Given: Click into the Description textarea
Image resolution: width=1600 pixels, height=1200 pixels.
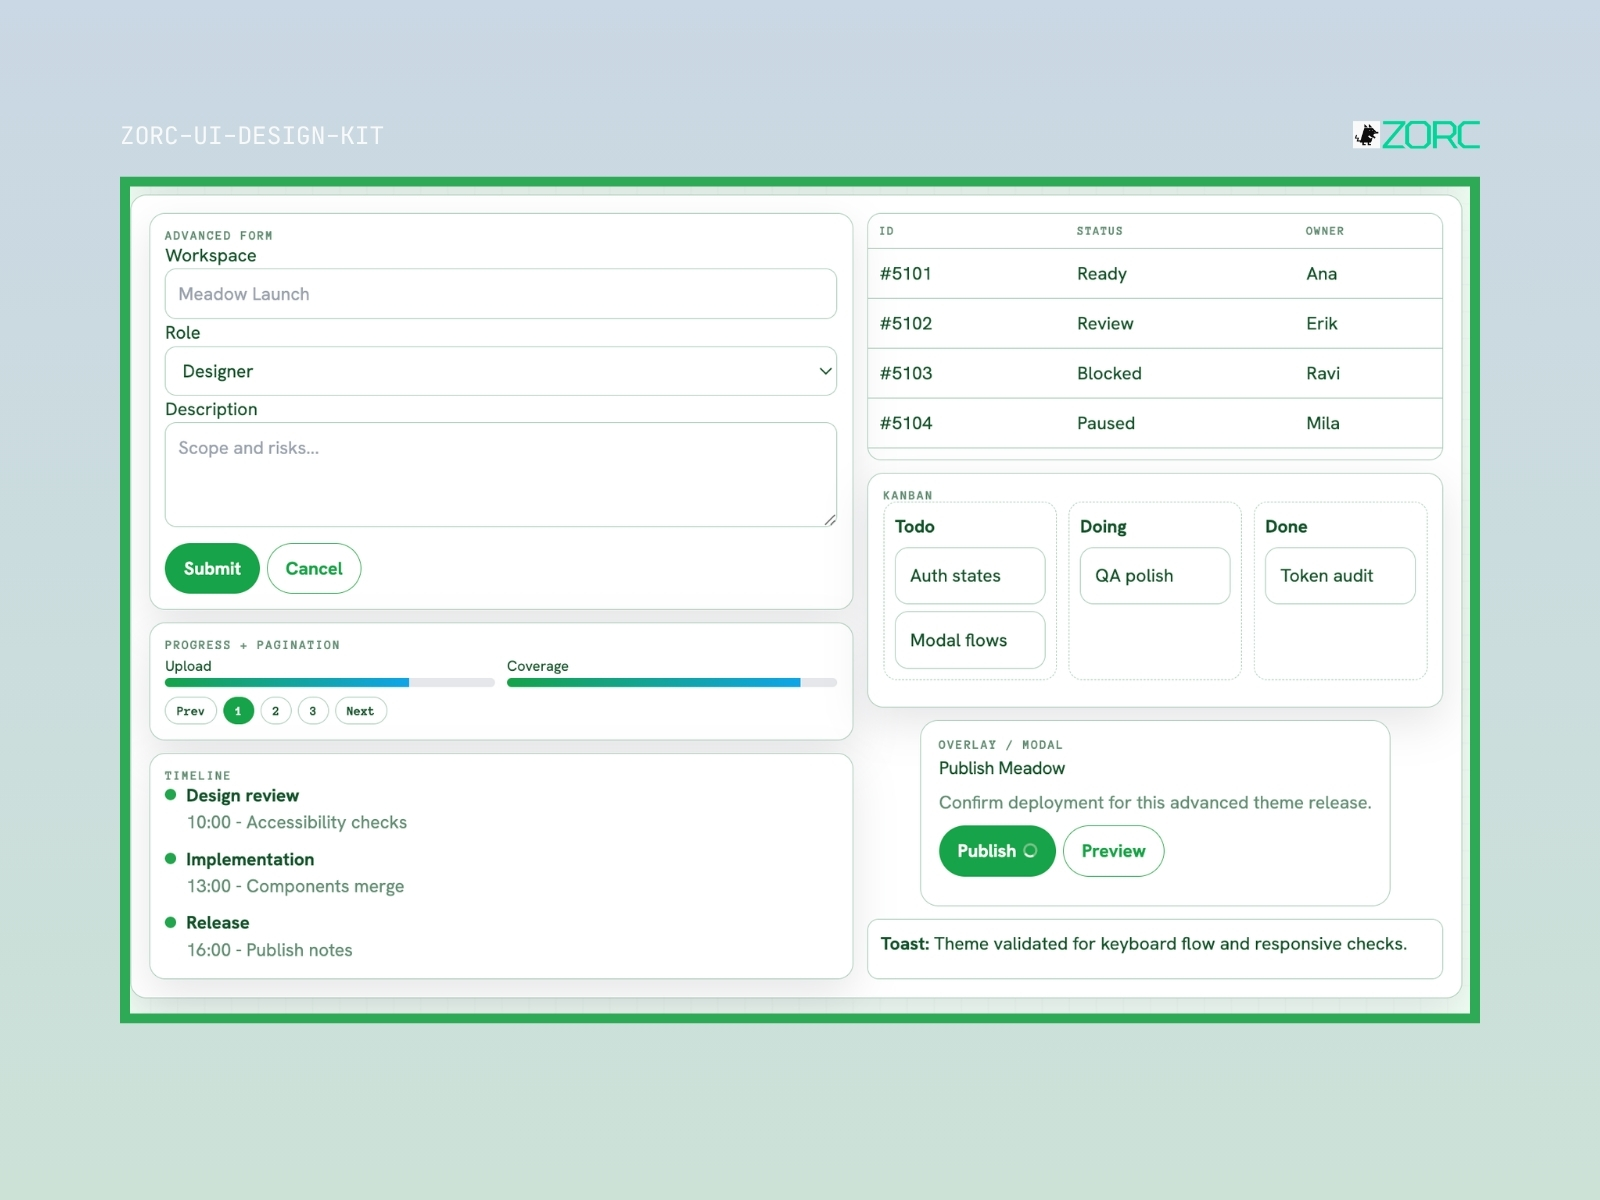Looking at the screenshot, I should [x=500, y=475].
